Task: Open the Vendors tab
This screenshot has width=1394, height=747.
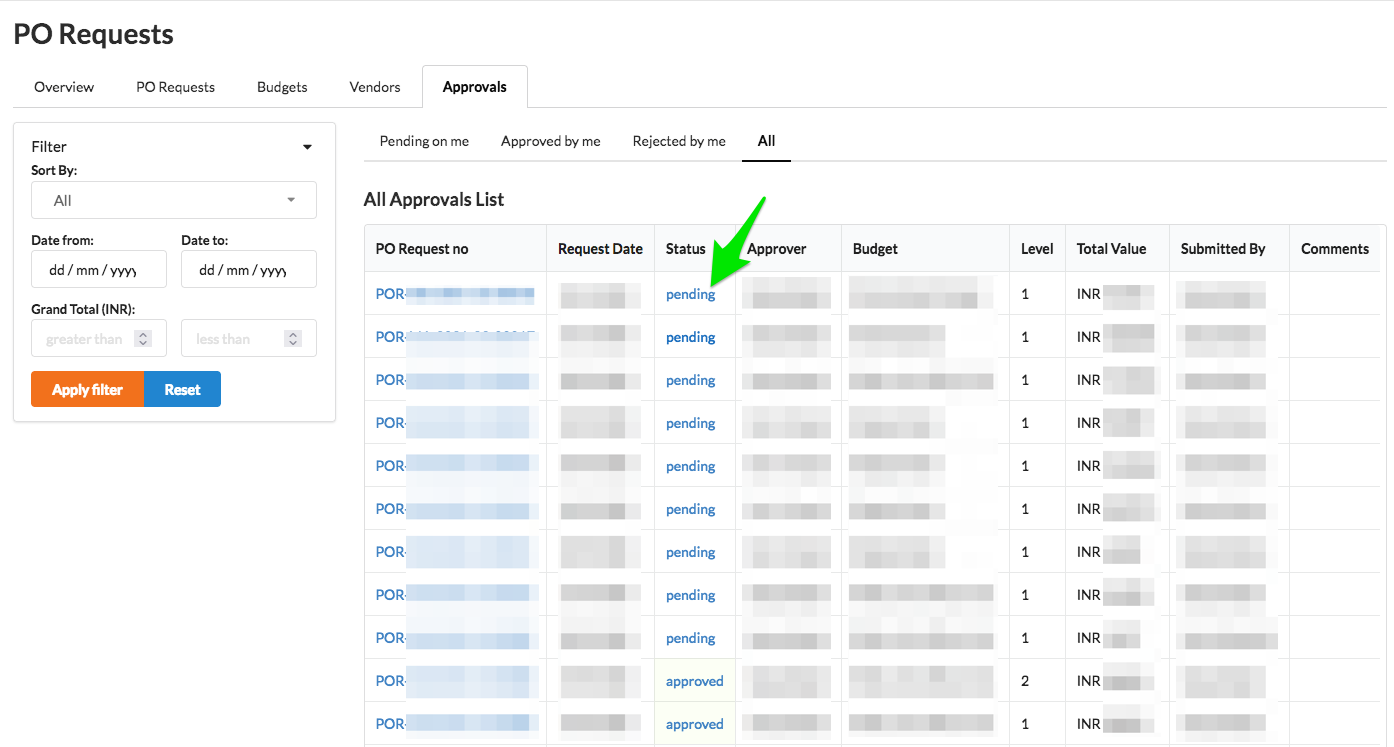Action: pos(375,87)
